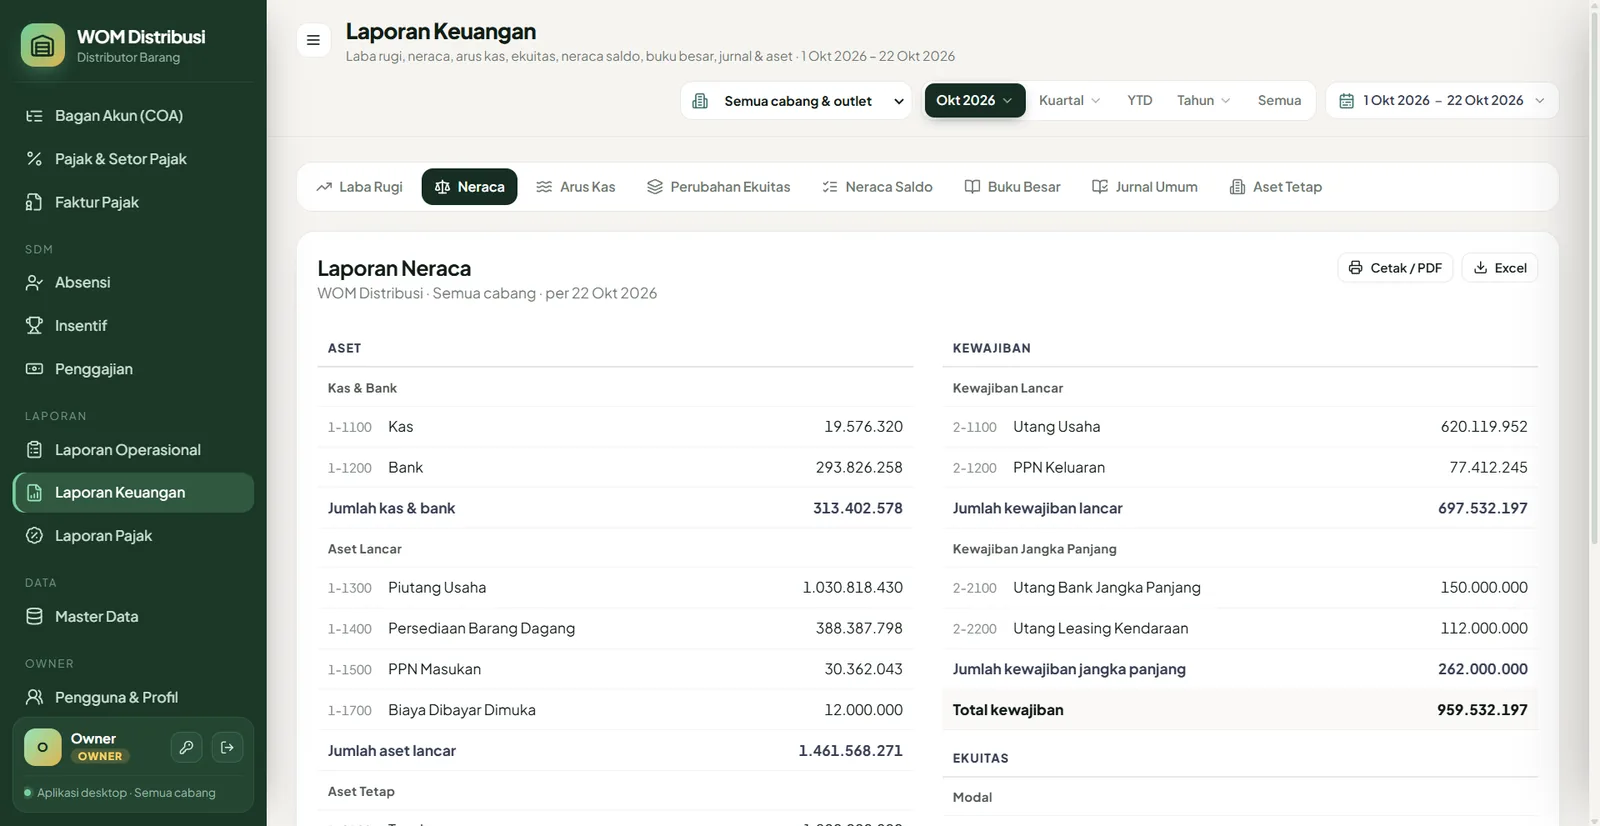Open the Laporan Pajak menu item
This screenshot has height=826, width=1600.
(133, 536)
